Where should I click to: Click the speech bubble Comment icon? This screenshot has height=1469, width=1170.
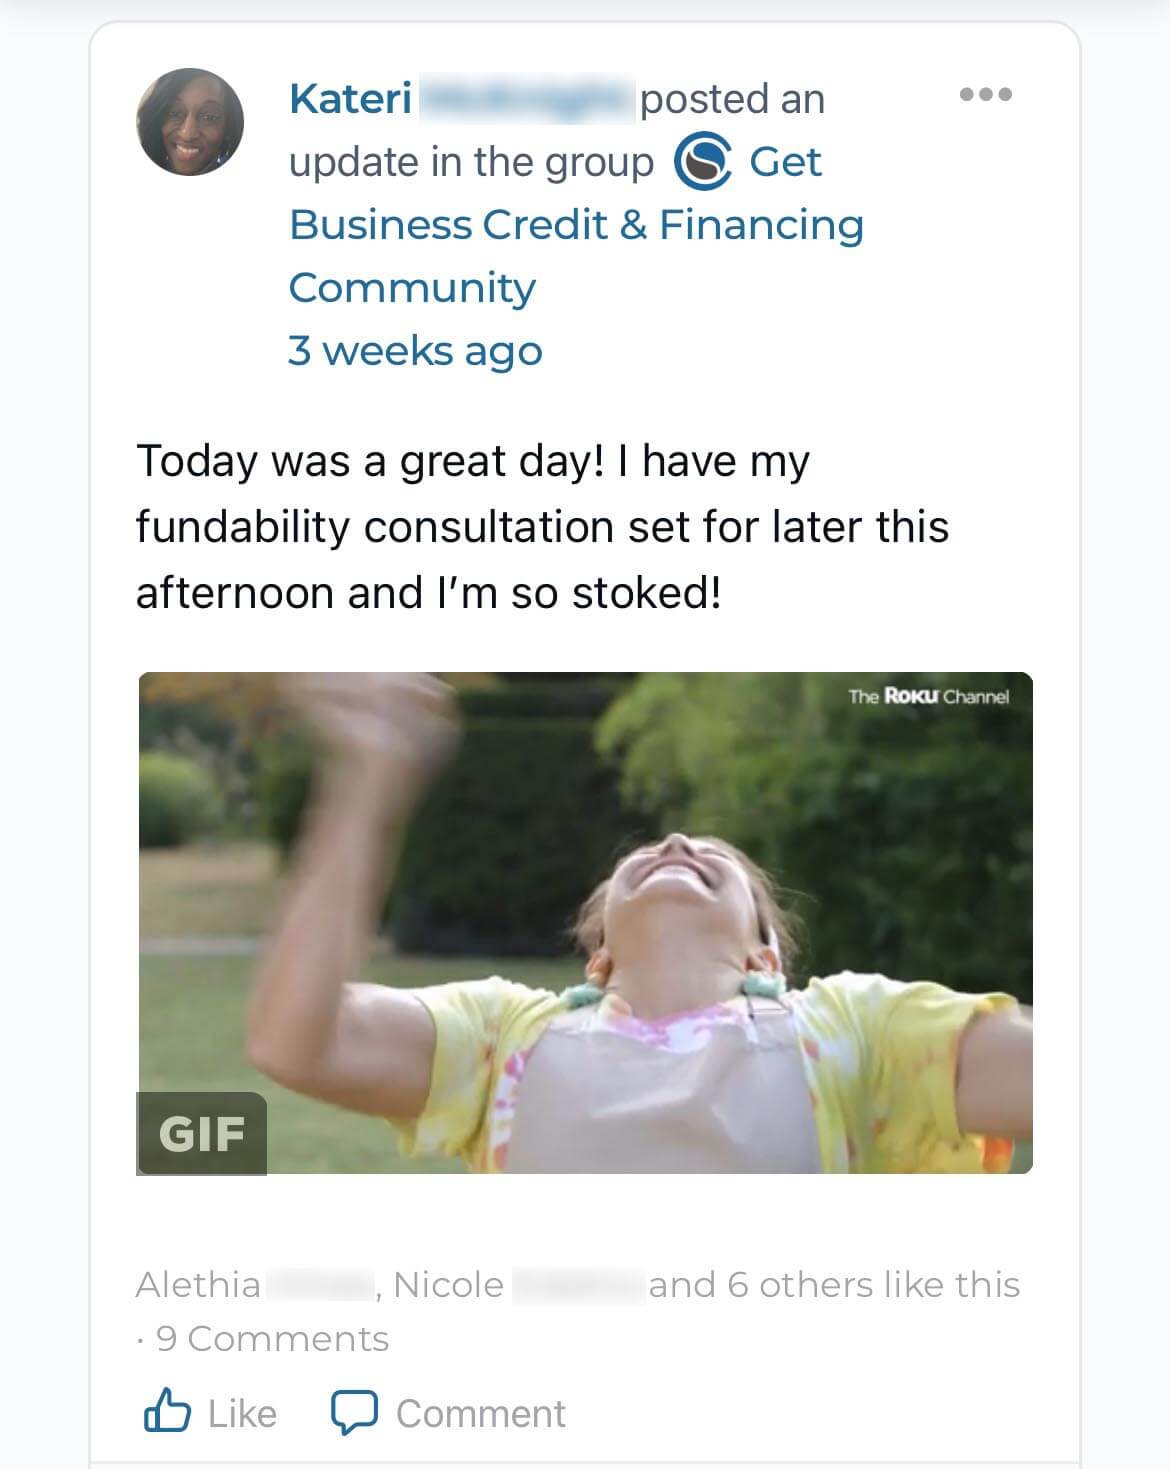(354, 1413)
